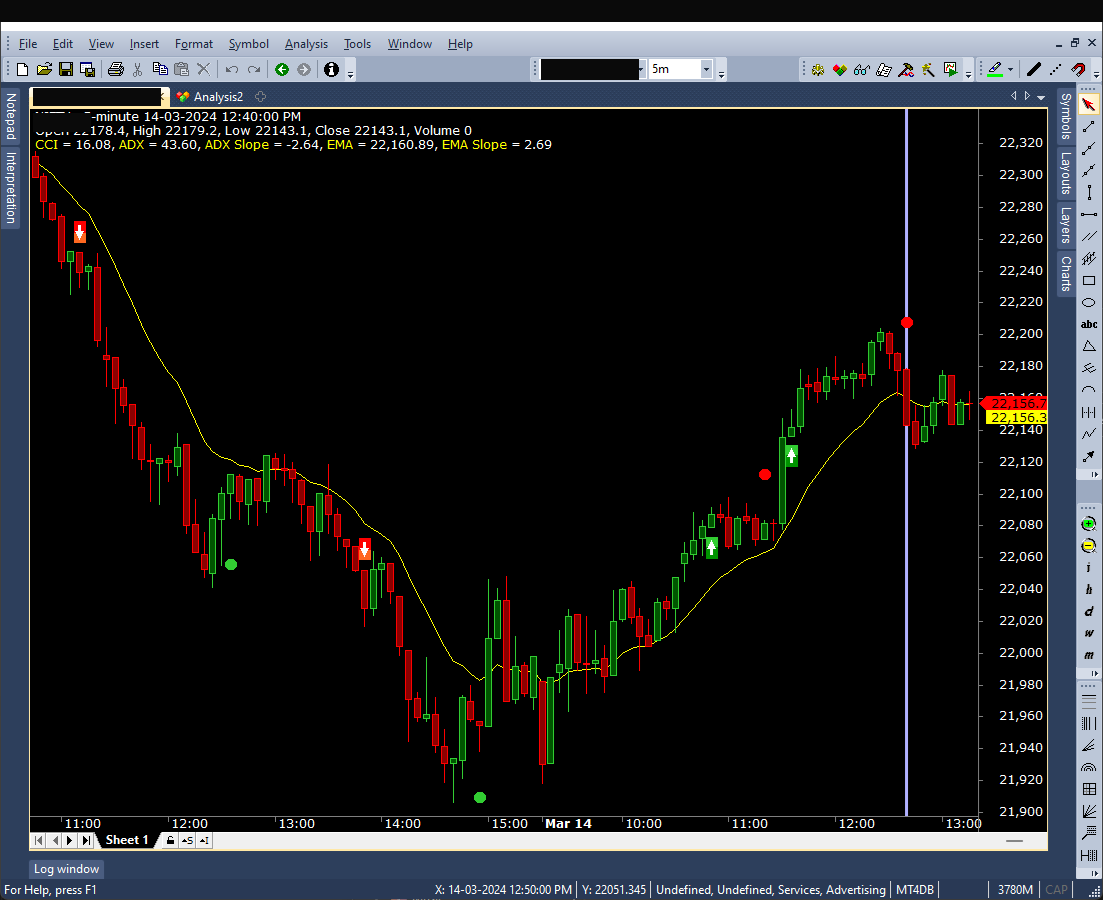
Task: Select the vertical line drawing tool
Action: click(x=1088, y=192)
